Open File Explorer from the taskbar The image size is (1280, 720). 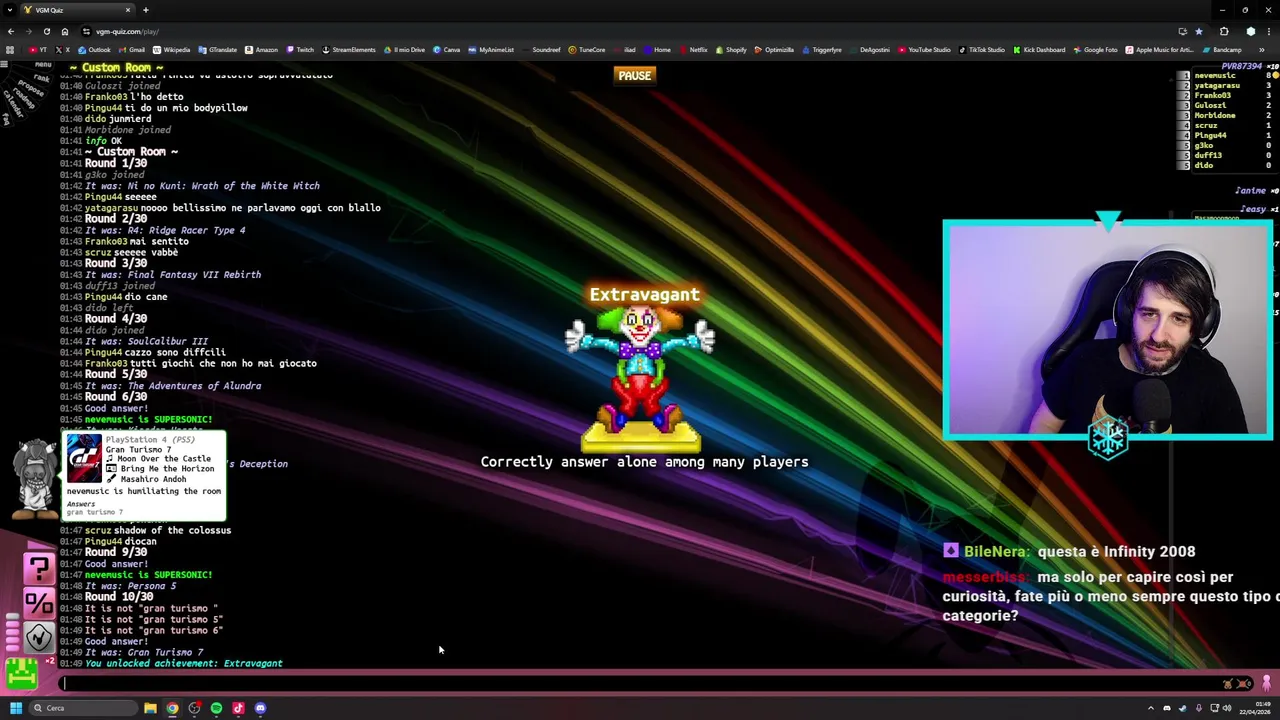150,708
